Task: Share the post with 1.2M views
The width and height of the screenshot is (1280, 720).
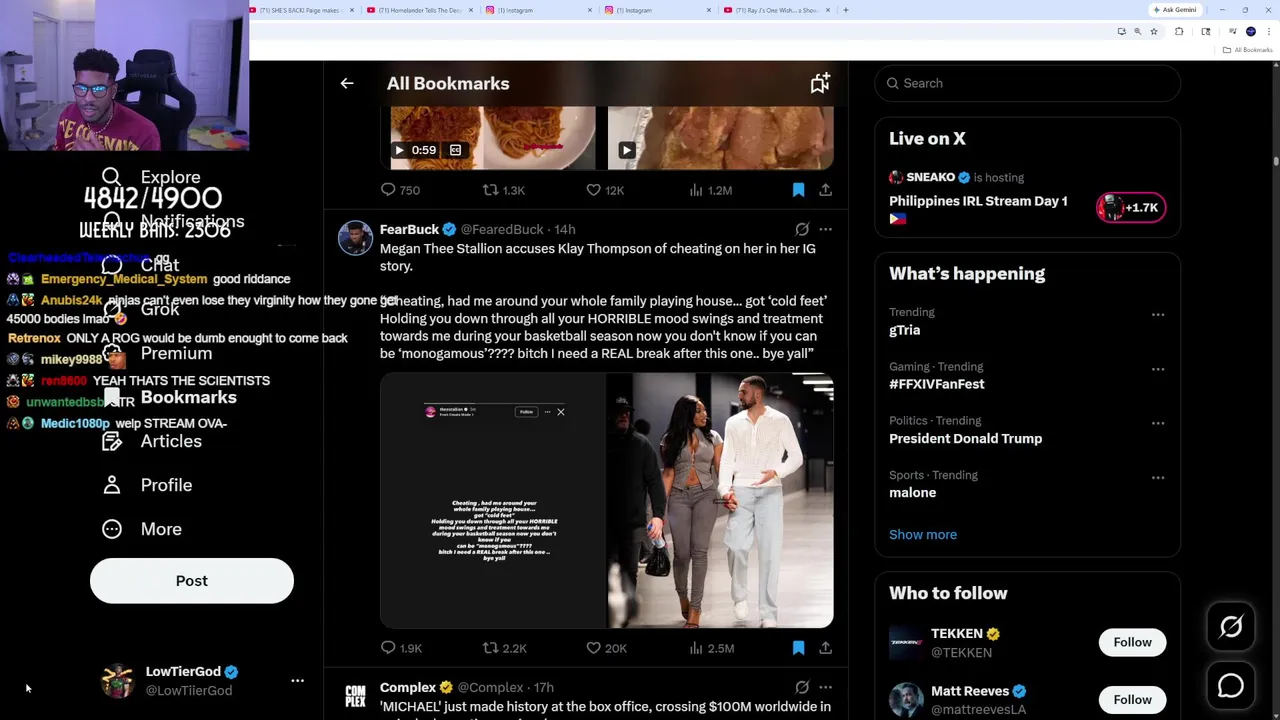Action: pyautogui.click(x=825, y=190)
